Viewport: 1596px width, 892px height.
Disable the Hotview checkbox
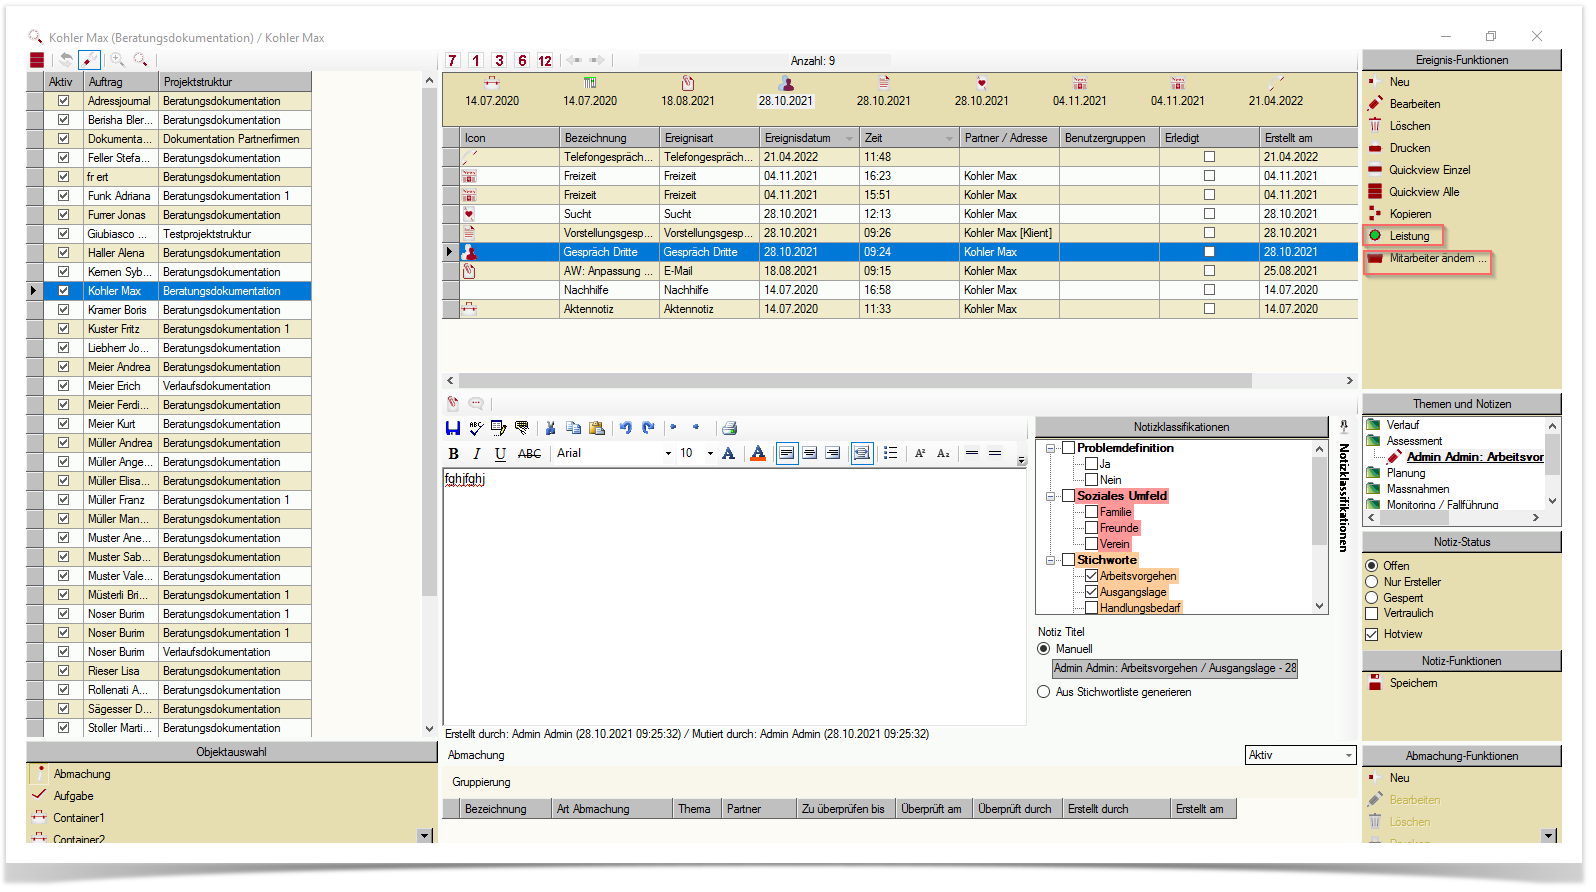coord(1372,634)
